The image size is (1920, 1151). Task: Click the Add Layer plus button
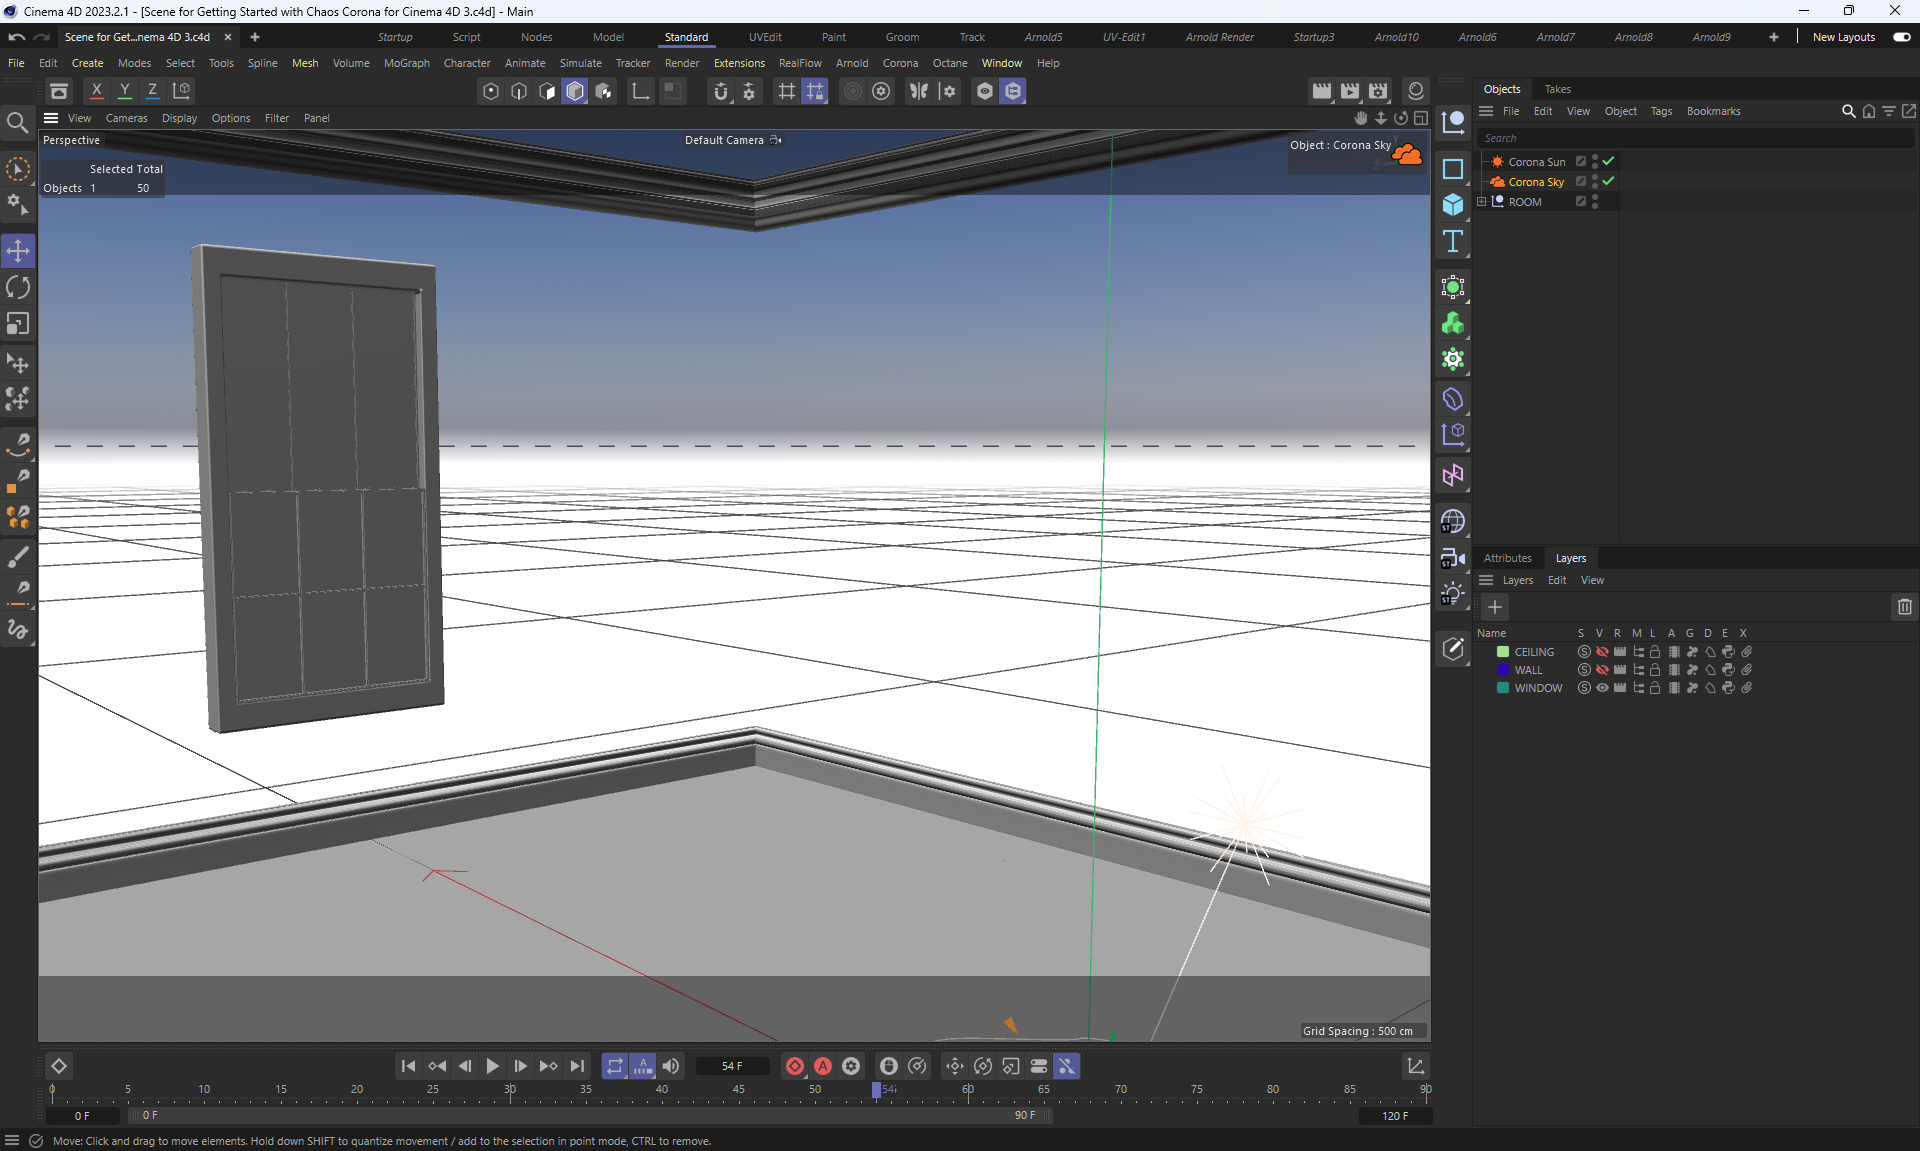click(x=1495, y=607)
